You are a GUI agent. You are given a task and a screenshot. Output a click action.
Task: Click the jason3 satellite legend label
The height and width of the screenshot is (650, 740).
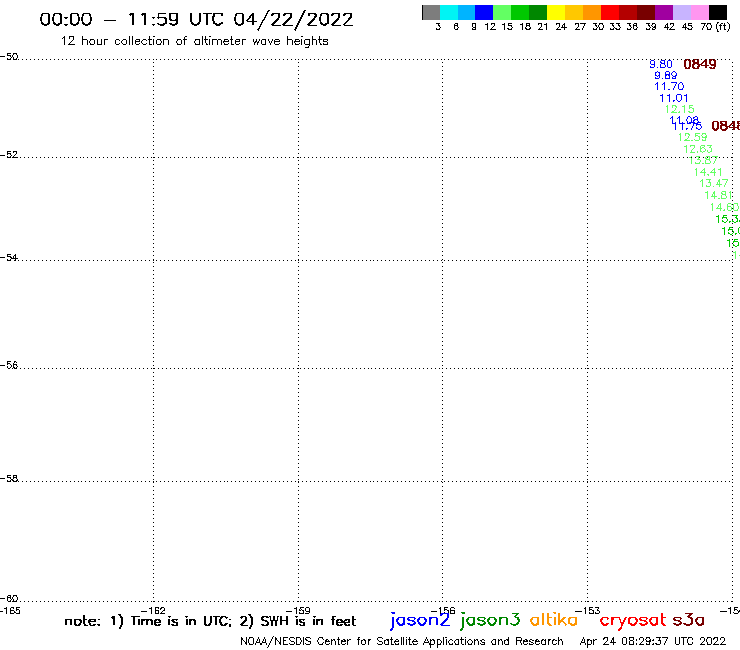tap(490, 620)
